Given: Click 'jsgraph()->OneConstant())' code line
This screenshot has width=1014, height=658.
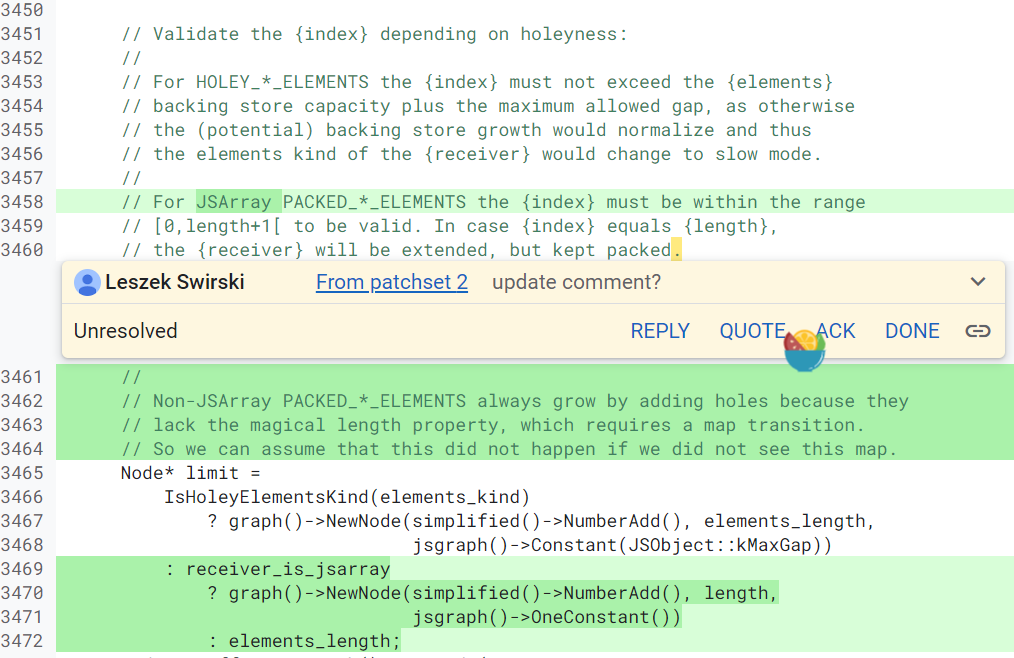Looking at the screenshot, I should [x=547, y=617].
